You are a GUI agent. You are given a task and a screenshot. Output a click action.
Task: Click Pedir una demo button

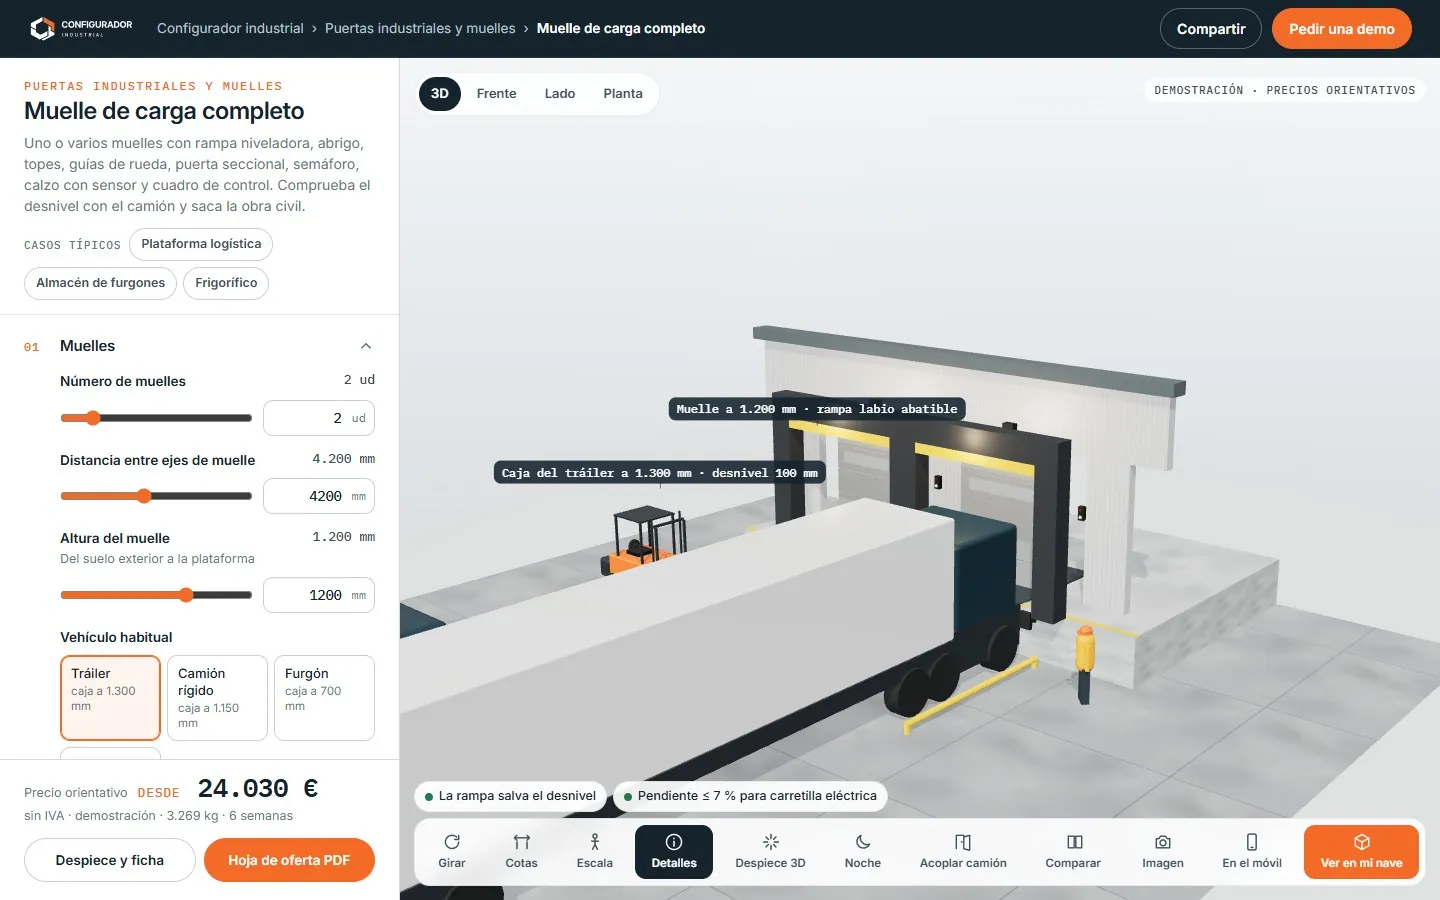(x=1342, y=29)
